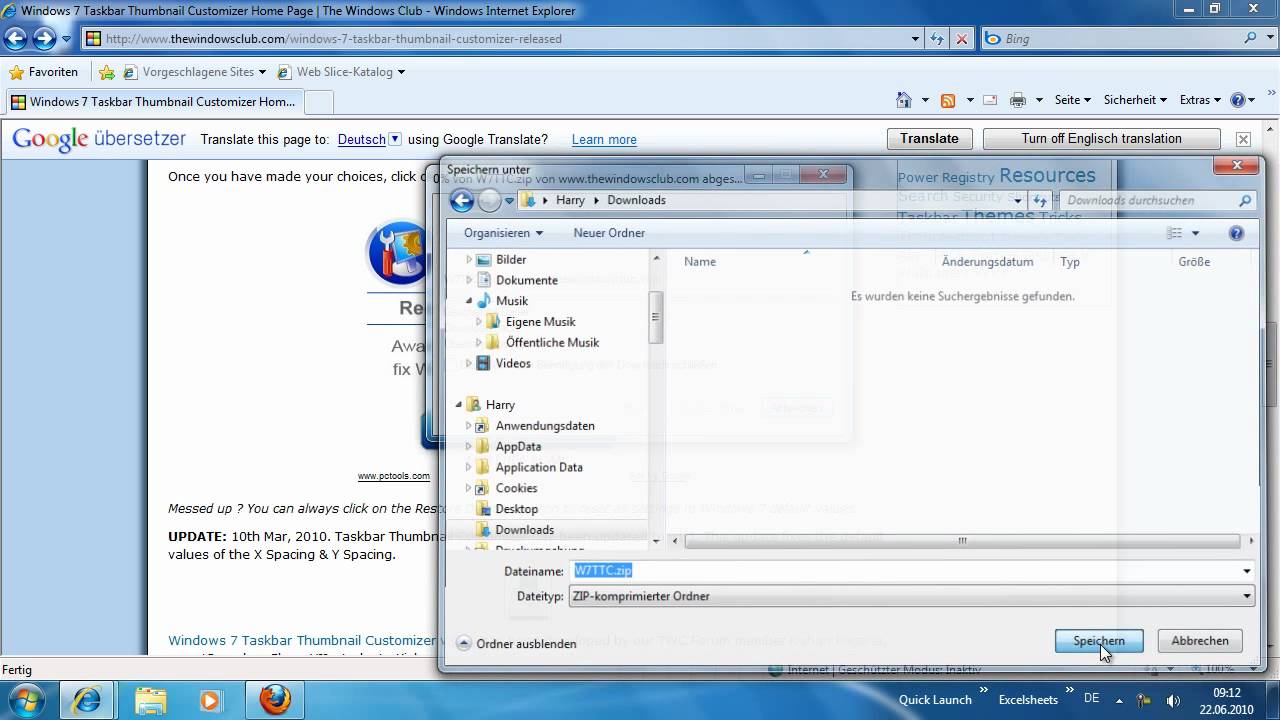The height and width of the screenshot is (720, 1280).
Task: Click the red stop loading icon
Action: pos(962,39)
